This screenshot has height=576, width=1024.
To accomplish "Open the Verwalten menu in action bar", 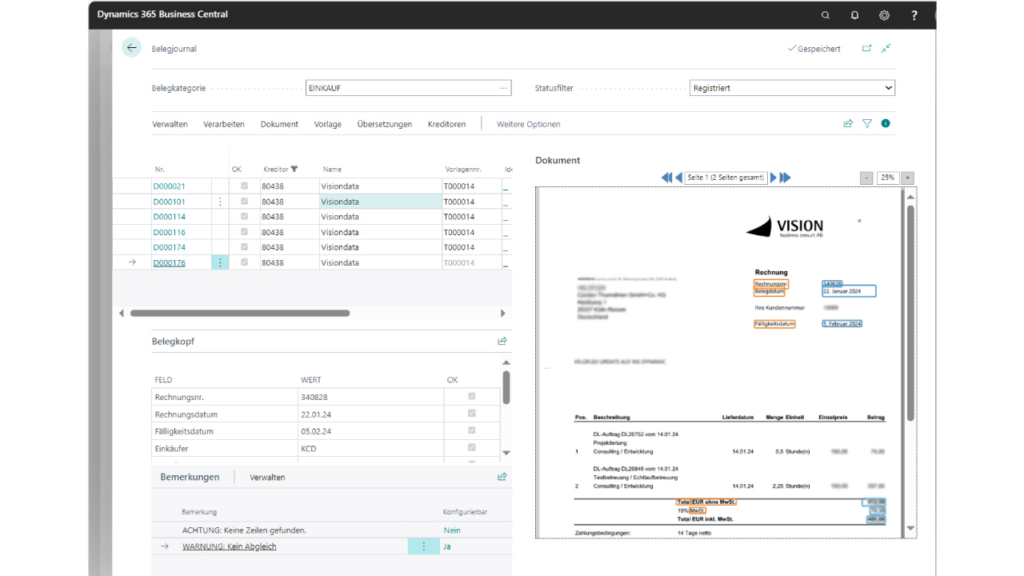I will pyautogui.click(x=170, y=124).
